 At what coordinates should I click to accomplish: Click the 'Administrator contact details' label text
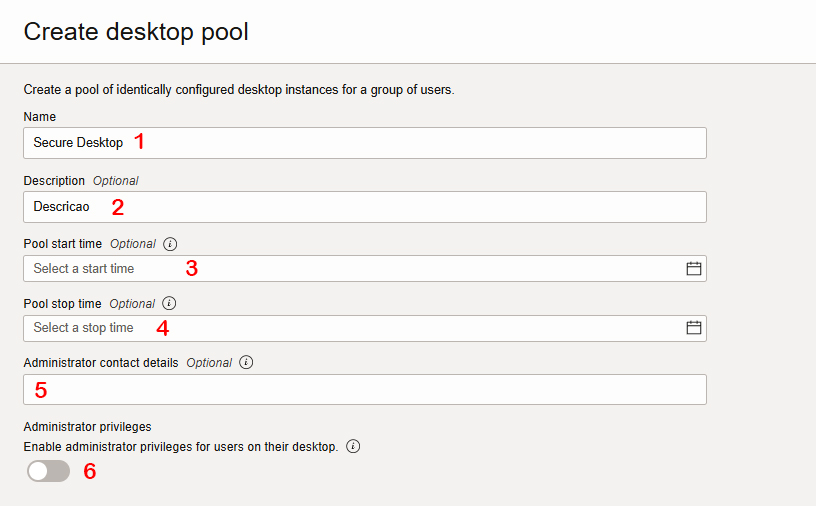pos(101,363)
